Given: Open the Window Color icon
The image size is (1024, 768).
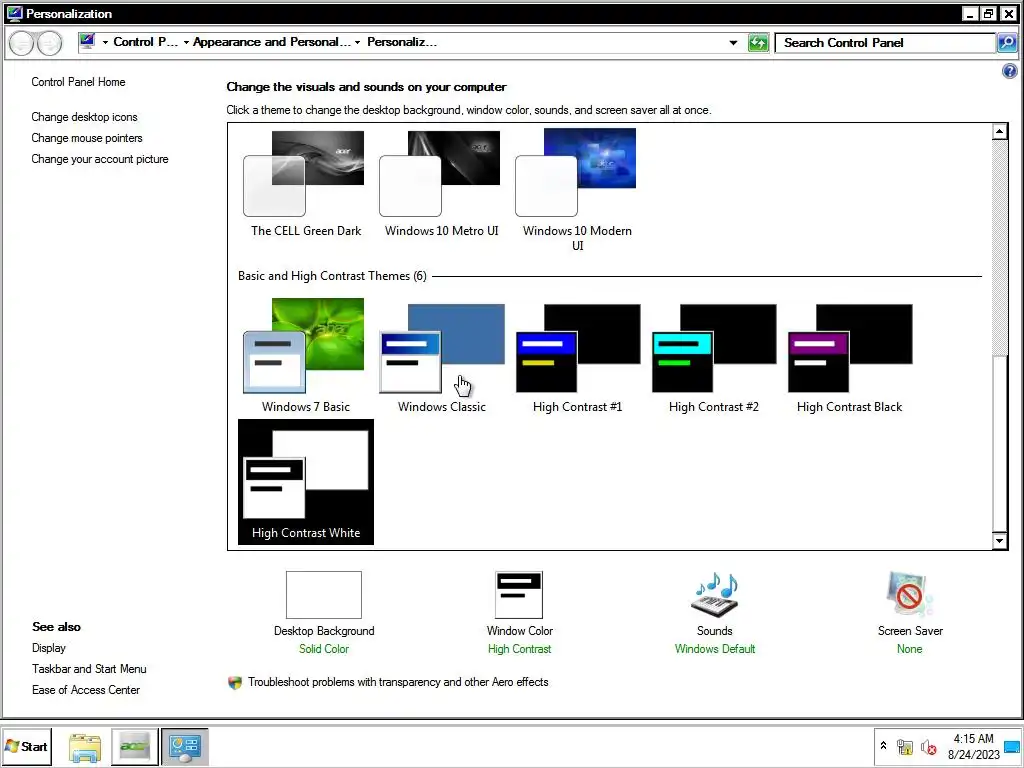Looking at the screenshot, I should click(x=519, y=595).
